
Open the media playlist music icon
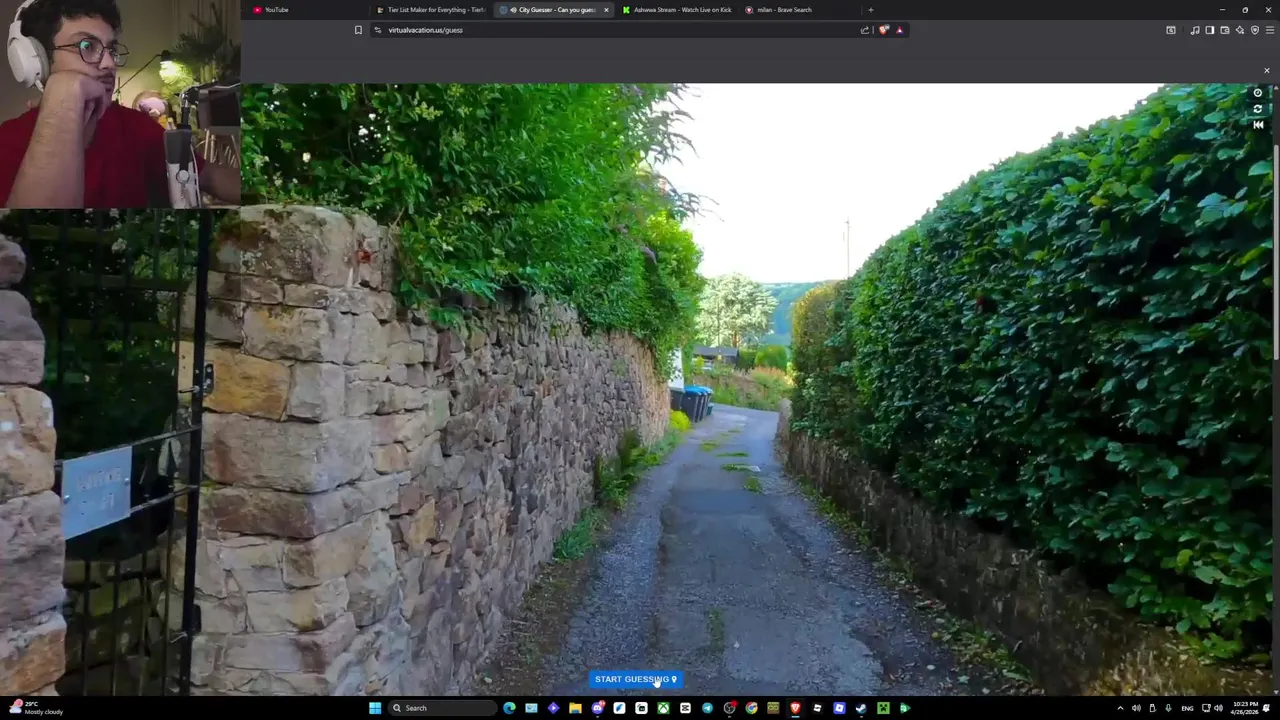[1195, 30]
